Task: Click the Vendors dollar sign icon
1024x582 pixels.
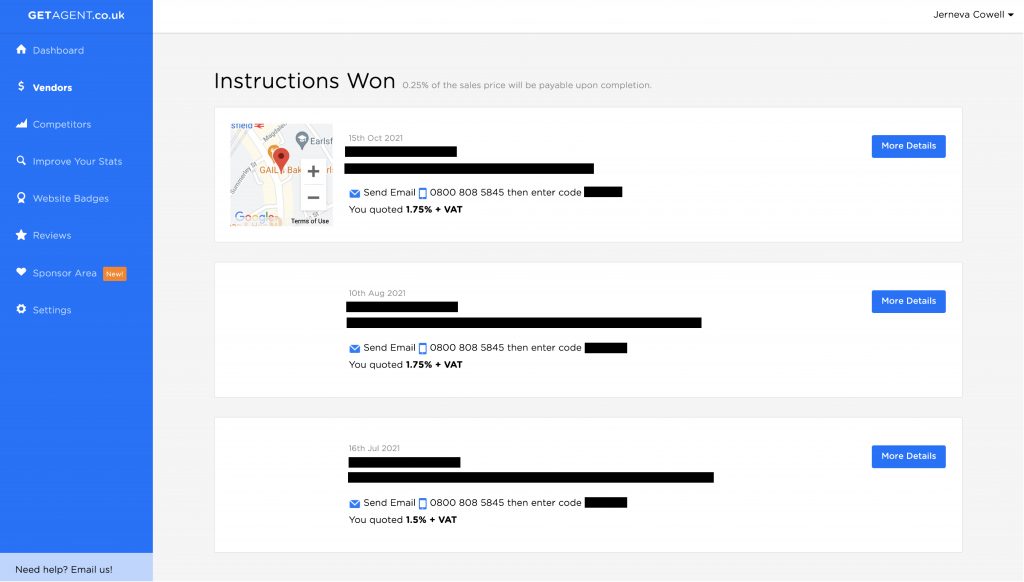Action: (21, 87)
